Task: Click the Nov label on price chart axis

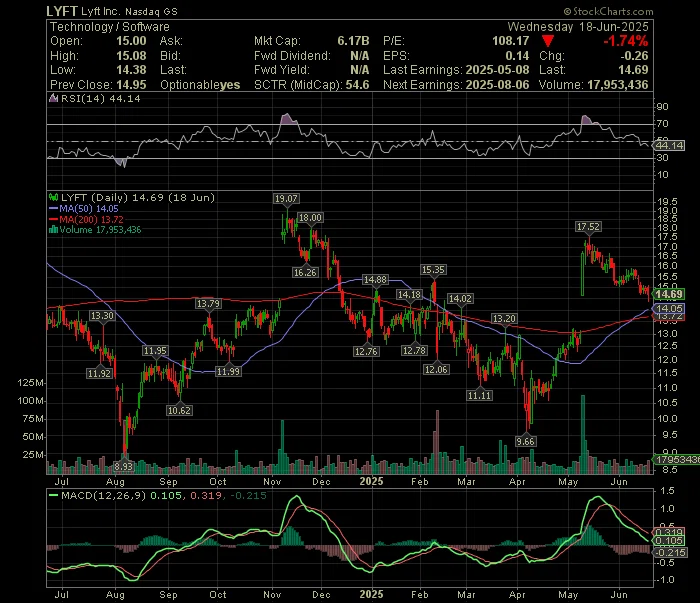Action: pos(272,482)
